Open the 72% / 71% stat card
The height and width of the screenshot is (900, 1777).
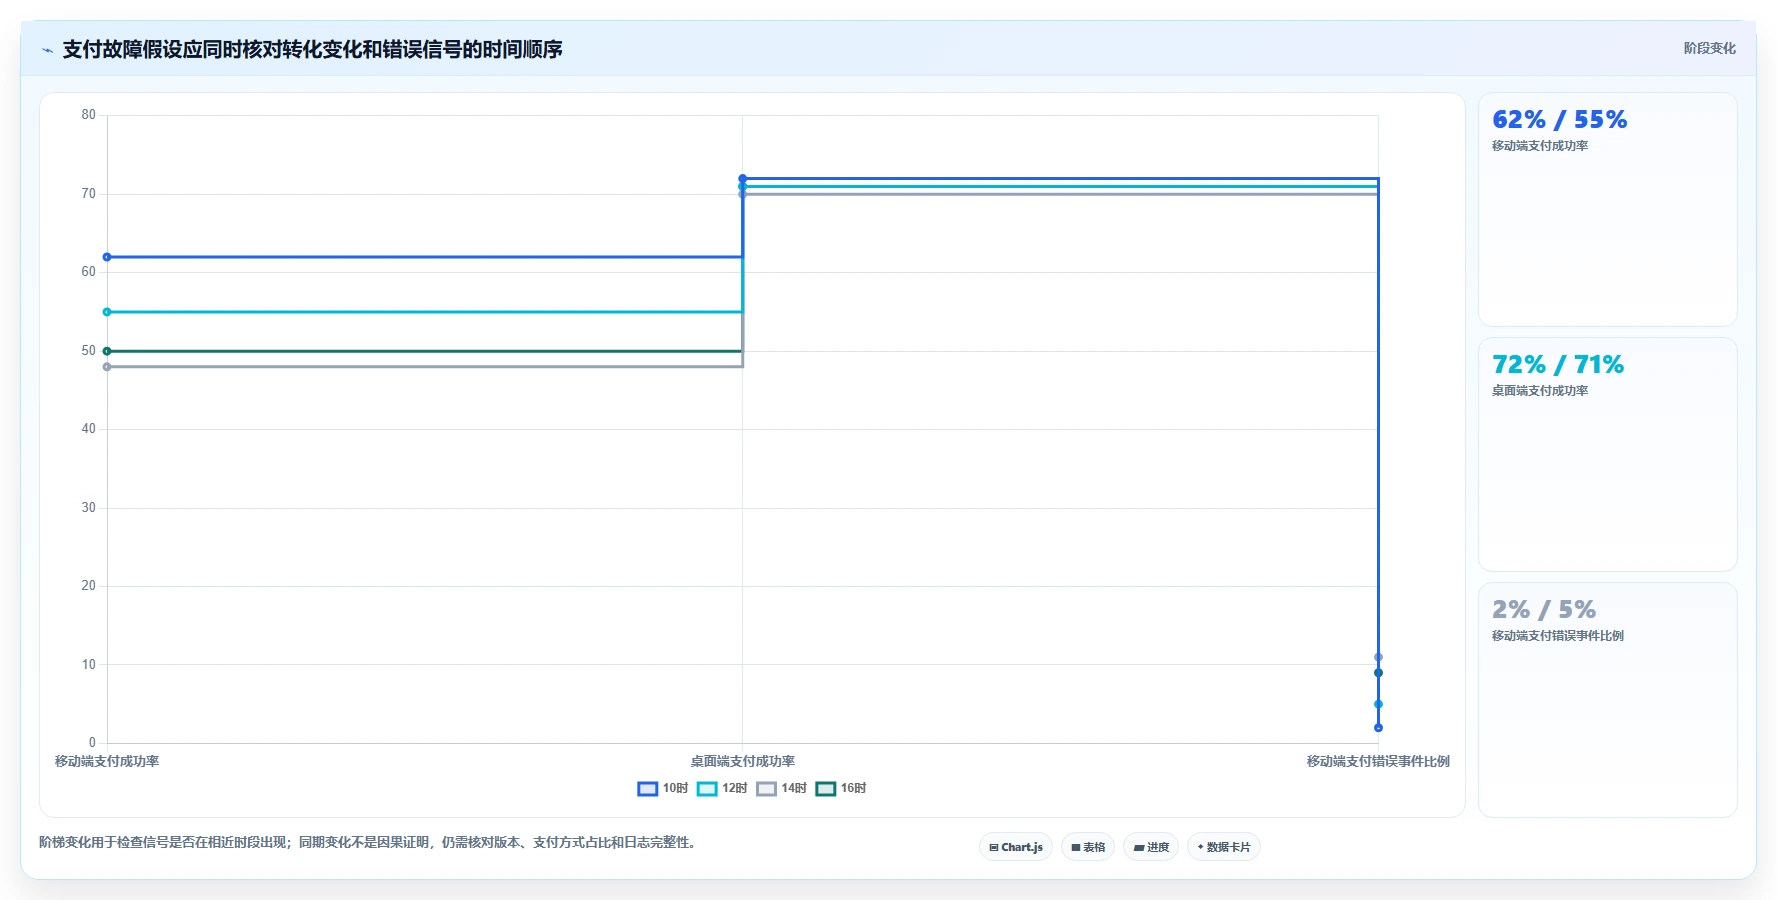(1607, 454)
